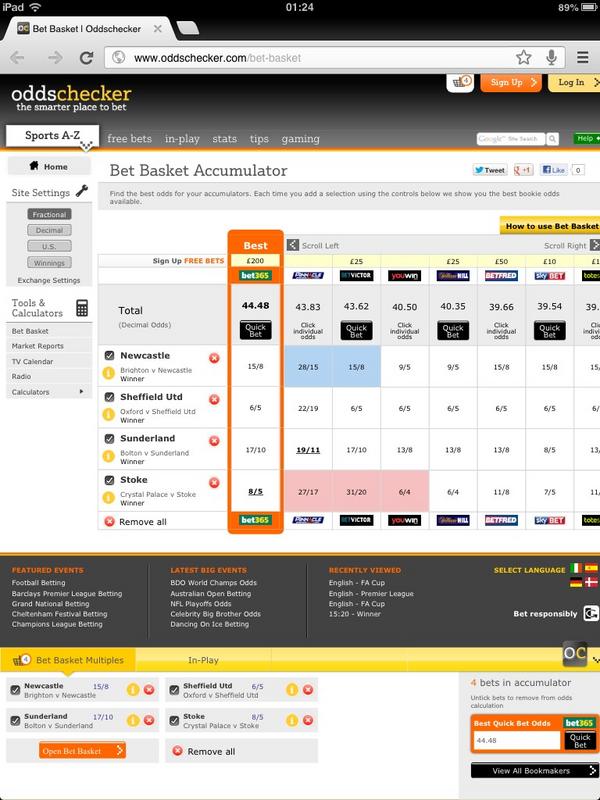Click Pinnacle 19/11 Sunderland odds
This screenshot has height=800, width=600.
(x=308, y=450)
